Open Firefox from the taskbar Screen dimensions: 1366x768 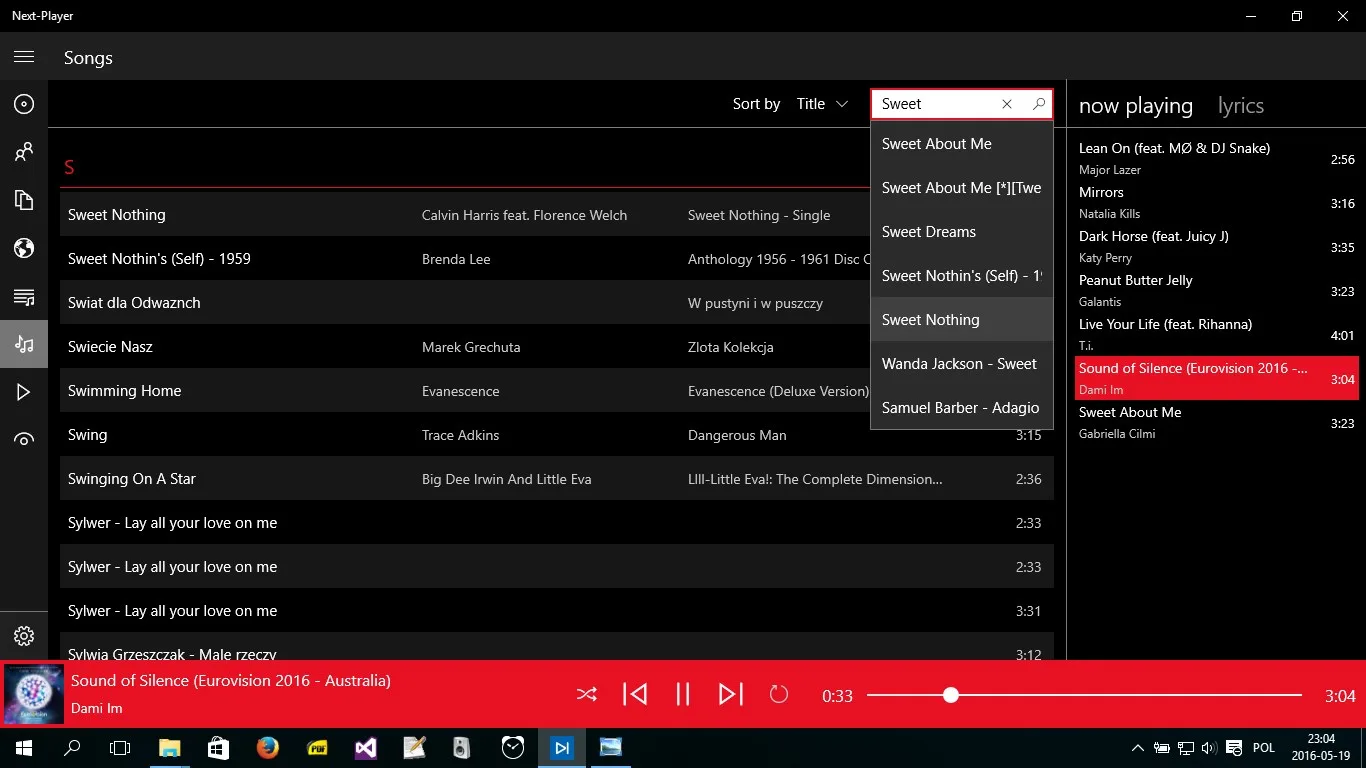(x=267, y=747)
